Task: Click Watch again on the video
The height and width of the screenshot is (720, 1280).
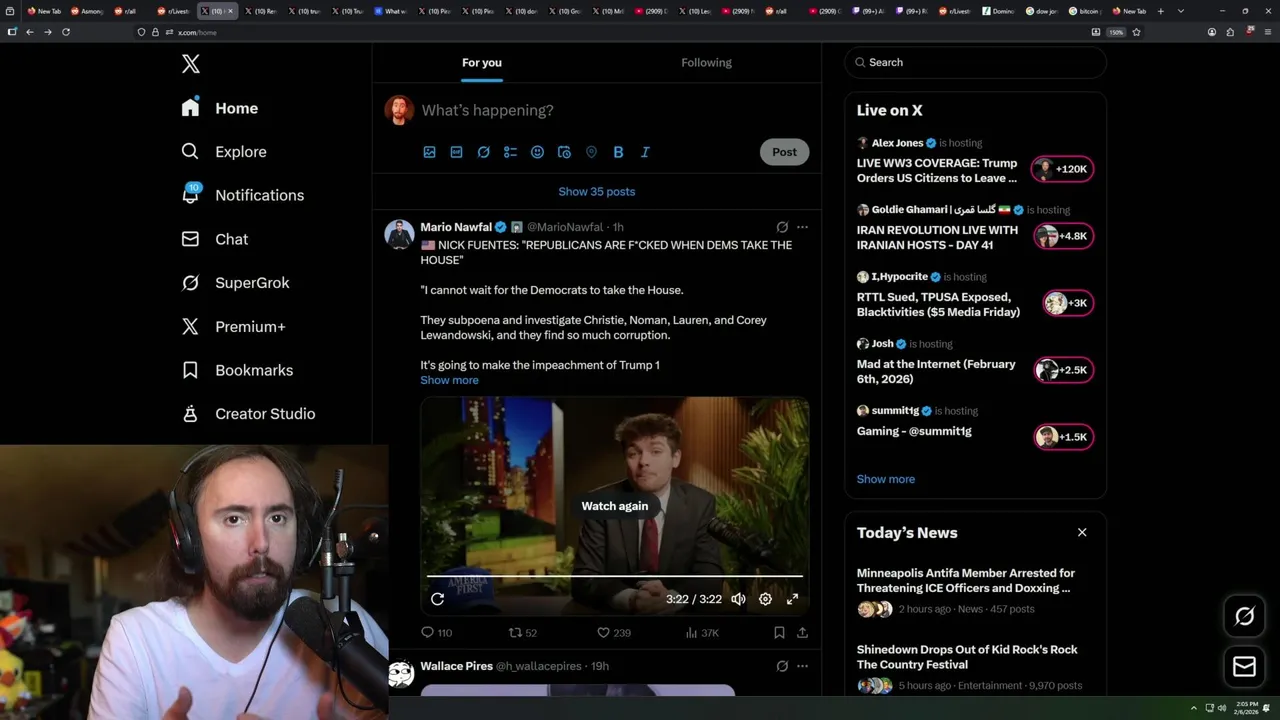Action: coord(615,506)
